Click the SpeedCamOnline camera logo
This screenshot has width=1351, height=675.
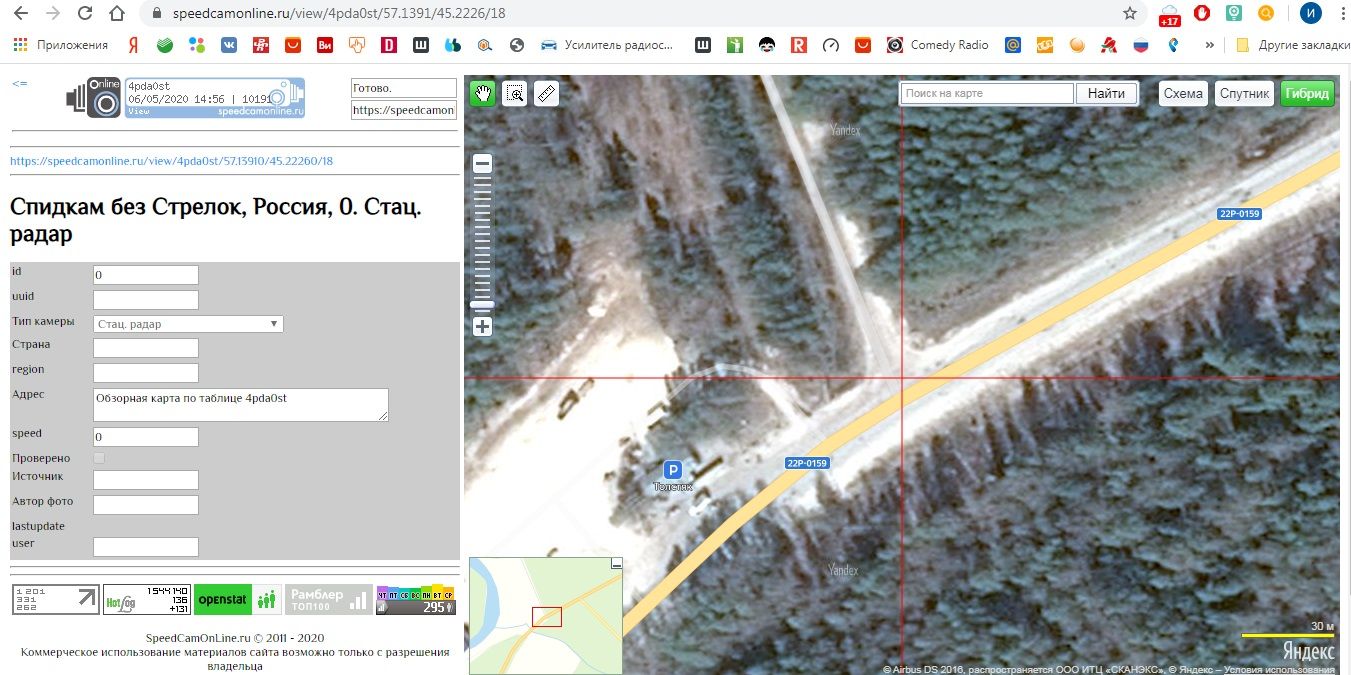tap(93, 98)
